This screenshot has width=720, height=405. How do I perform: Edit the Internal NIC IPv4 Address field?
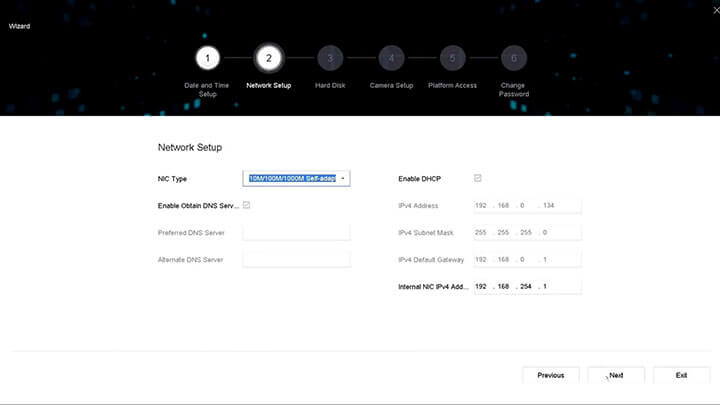click(527, 286)
